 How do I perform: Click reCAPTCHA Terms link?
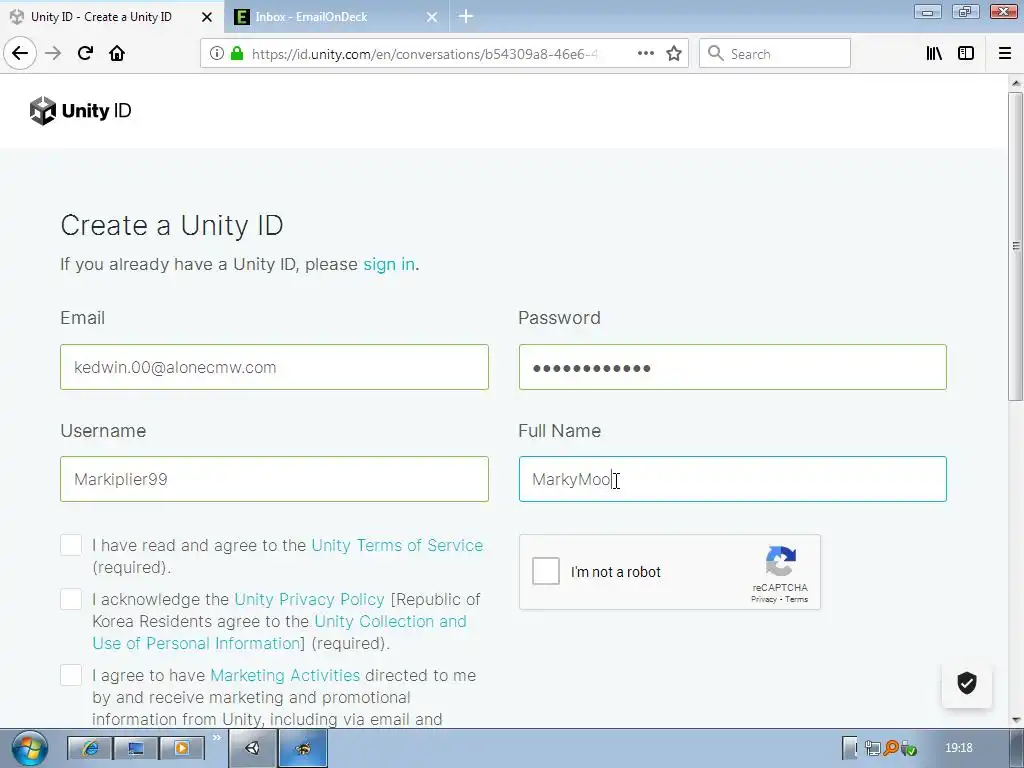(797, 599)
